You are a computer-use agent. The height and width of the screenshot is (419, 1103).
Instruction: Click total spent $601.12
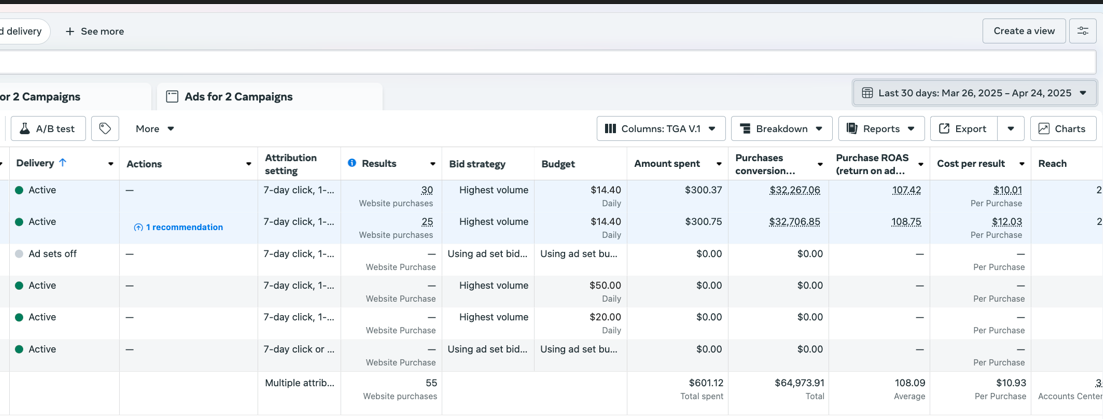[x=706, y=383]
